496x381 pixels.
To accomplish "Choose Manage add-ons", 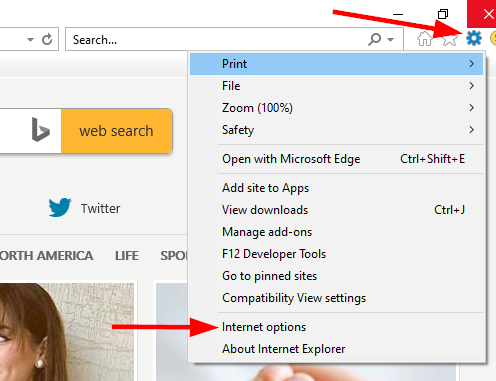I will point(336,232).
